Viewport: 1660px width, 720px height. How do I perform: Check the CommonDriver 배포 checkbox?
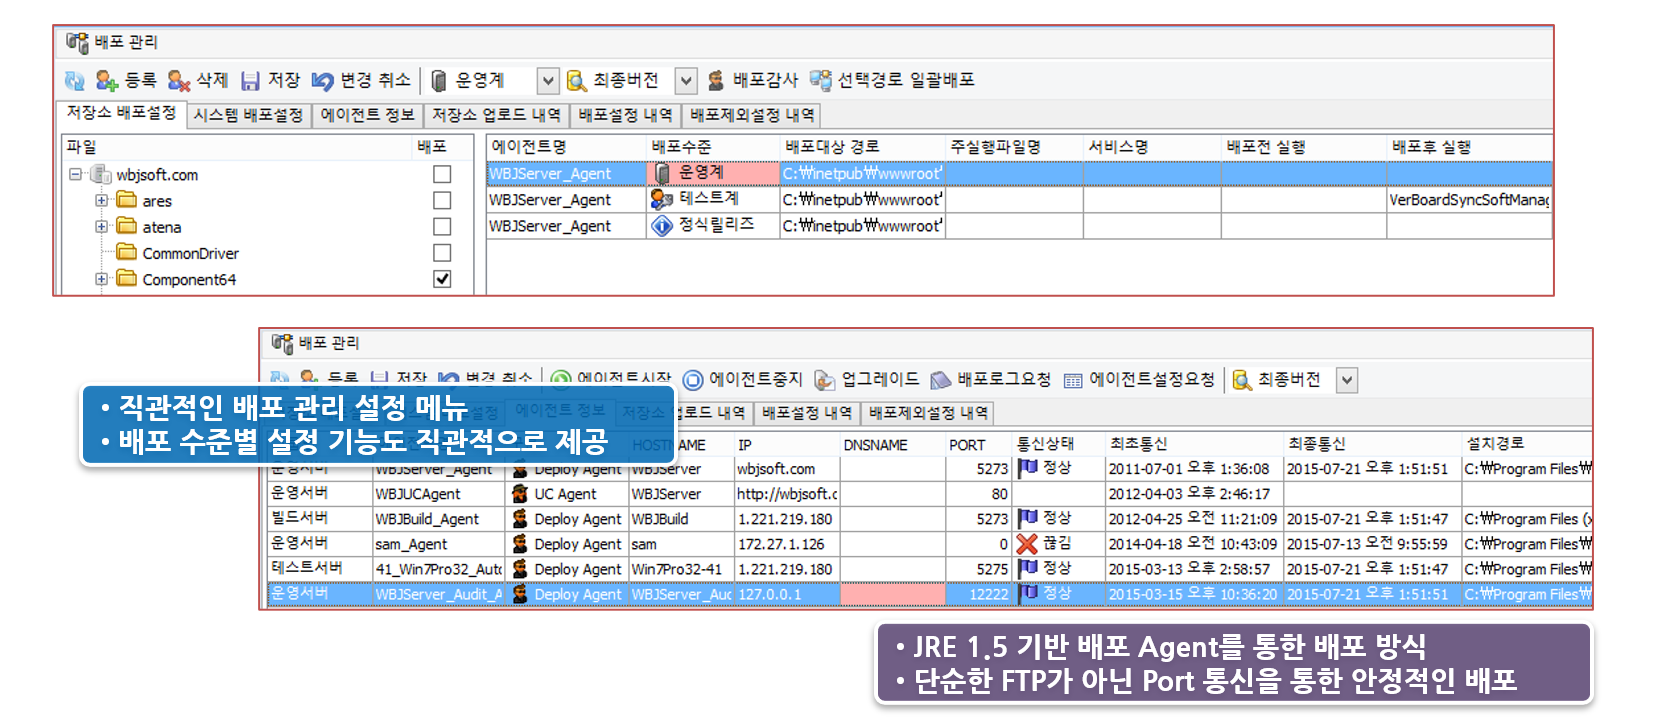pos(442,253)
